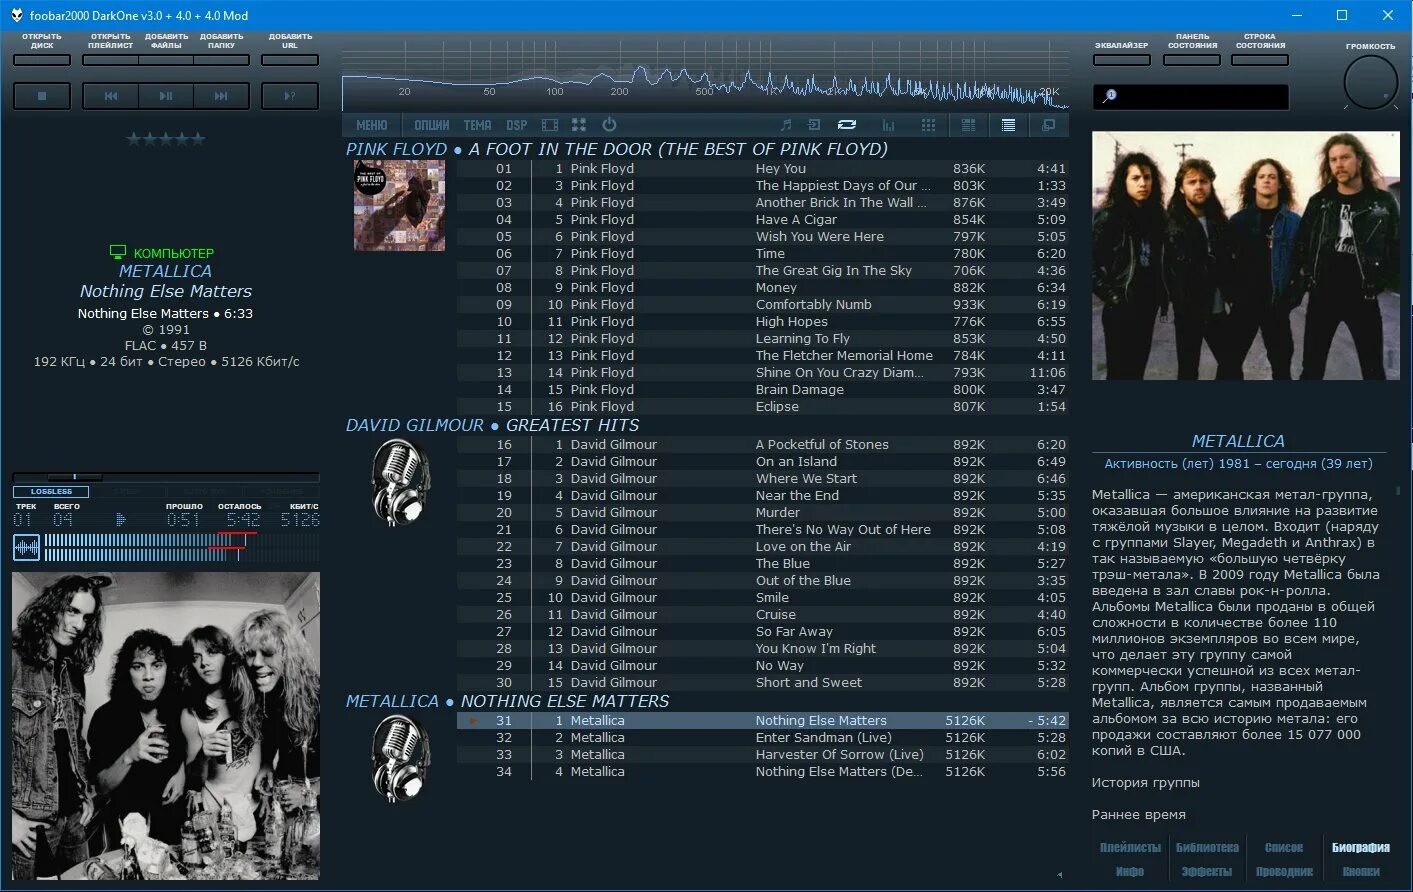The height and width of the screenshot is (892, 1413).
Task: Switch to the Инфо tab
Action: point(1130,871)
